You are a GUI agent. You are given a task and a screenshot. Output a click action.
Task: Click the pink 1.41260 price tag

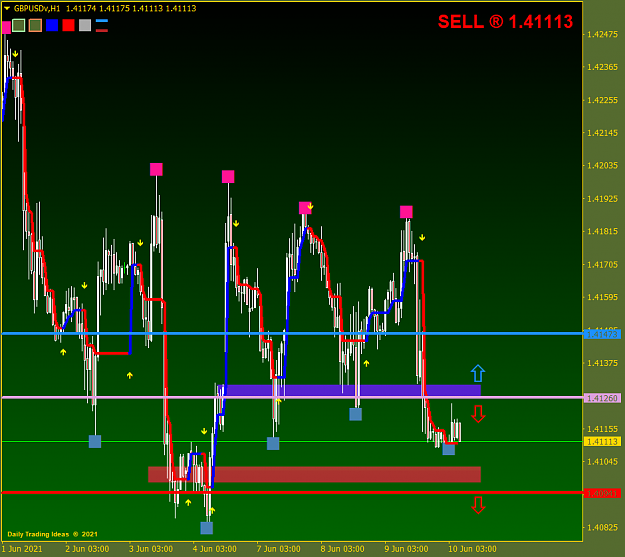(602, 398)
